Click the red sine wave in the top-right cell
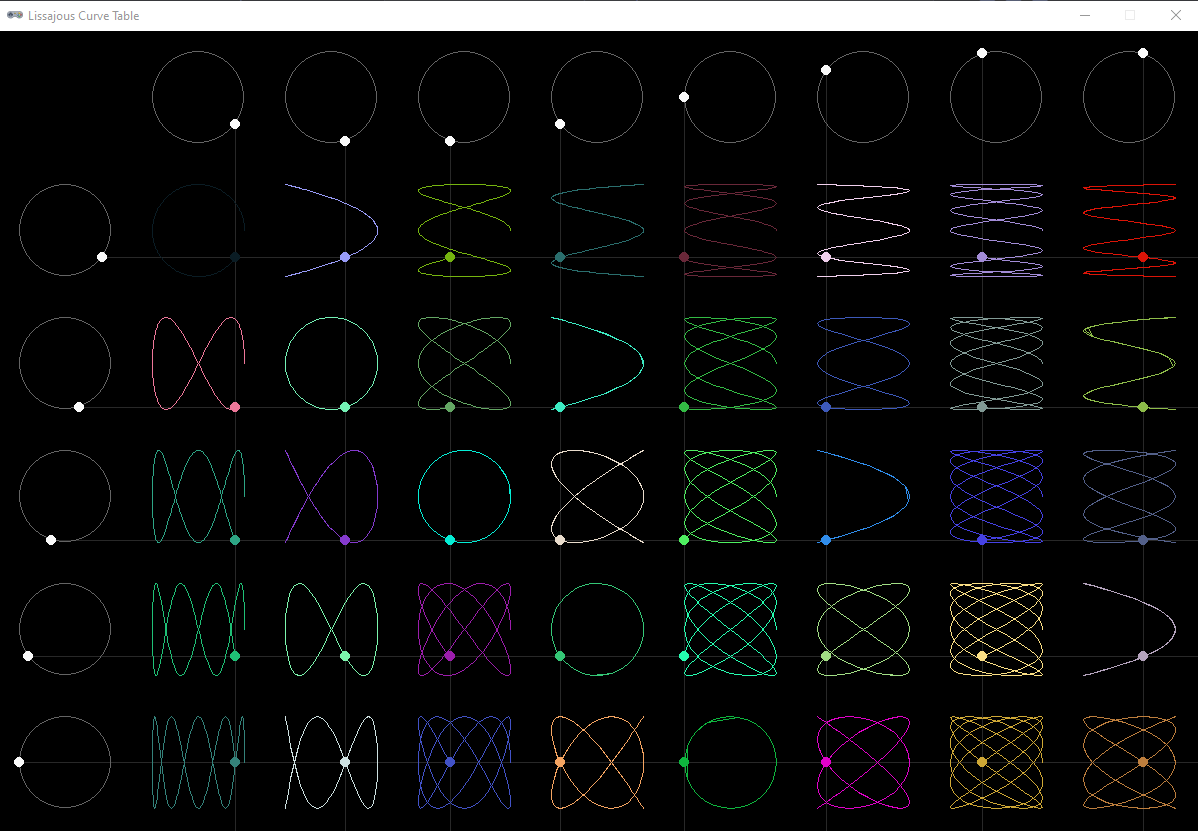Viewport: 1198px width, 831px height. (1129, 230)
